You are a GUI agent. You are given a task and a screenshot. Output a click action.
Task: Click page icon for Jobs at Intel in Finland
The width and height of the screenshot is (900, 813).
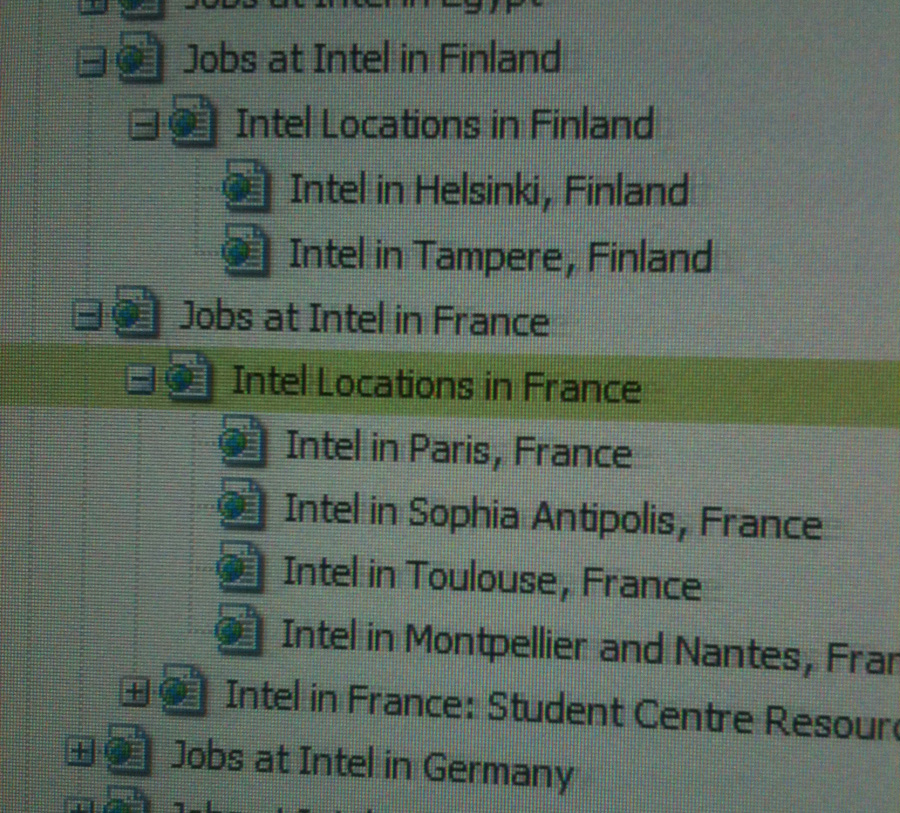[139, 58]
